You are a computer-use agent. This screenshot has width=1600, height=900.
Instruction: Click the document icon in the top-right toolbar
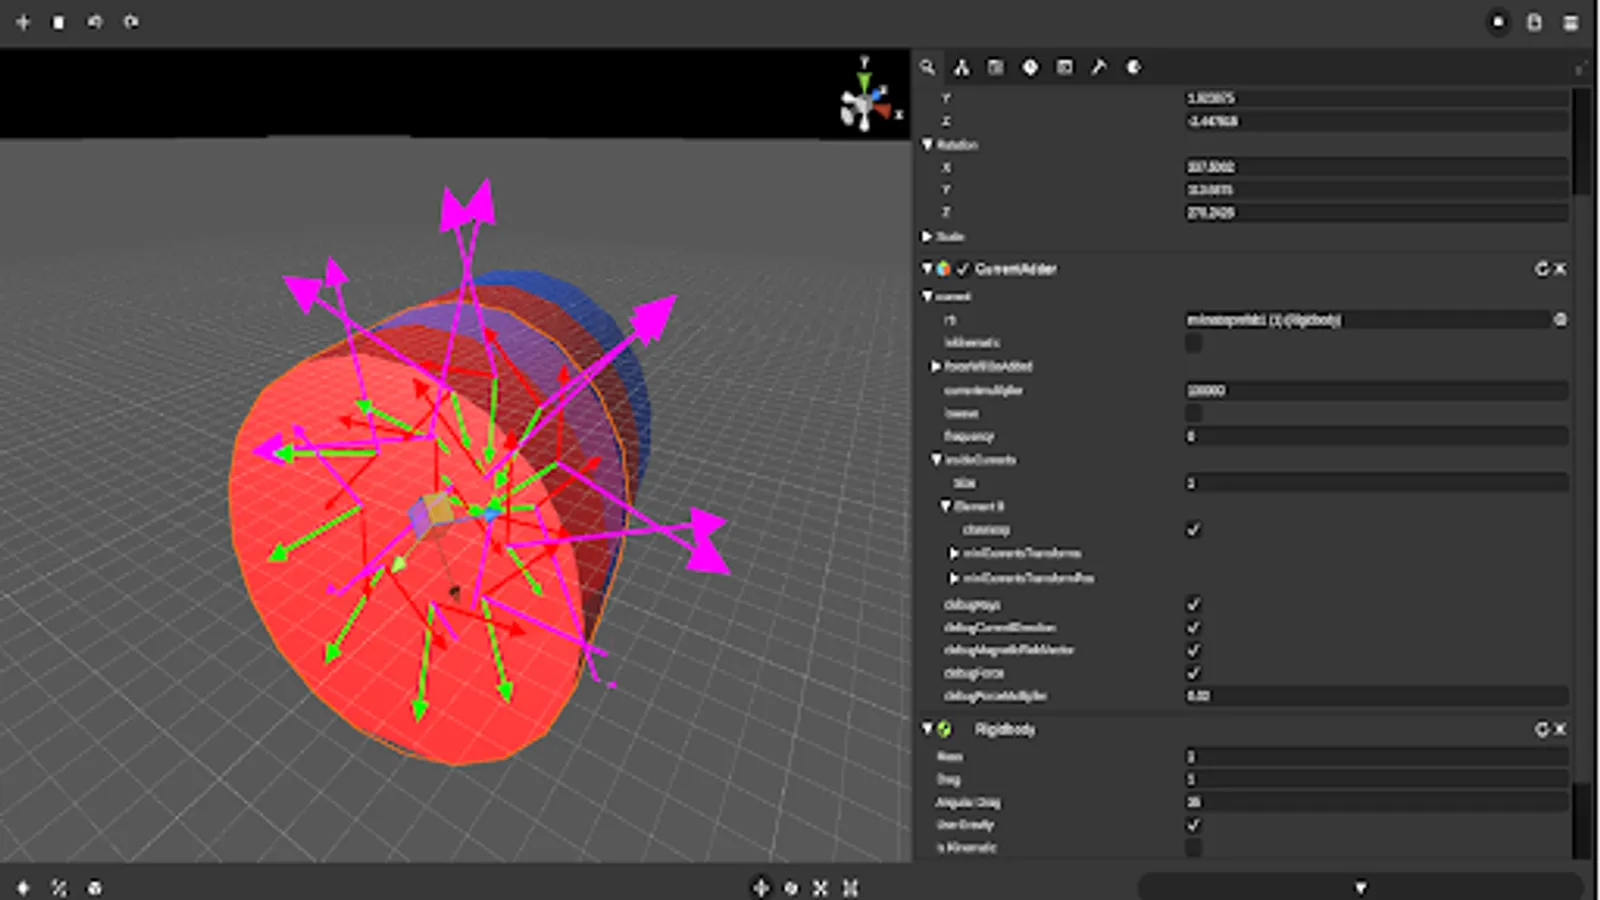pos(1534,22)
